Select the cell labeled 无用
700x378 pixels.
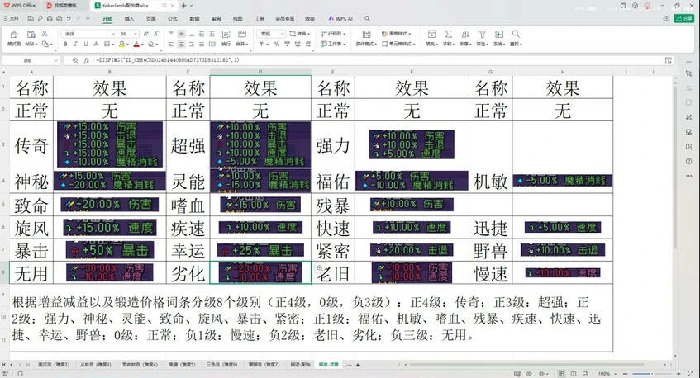31,273
